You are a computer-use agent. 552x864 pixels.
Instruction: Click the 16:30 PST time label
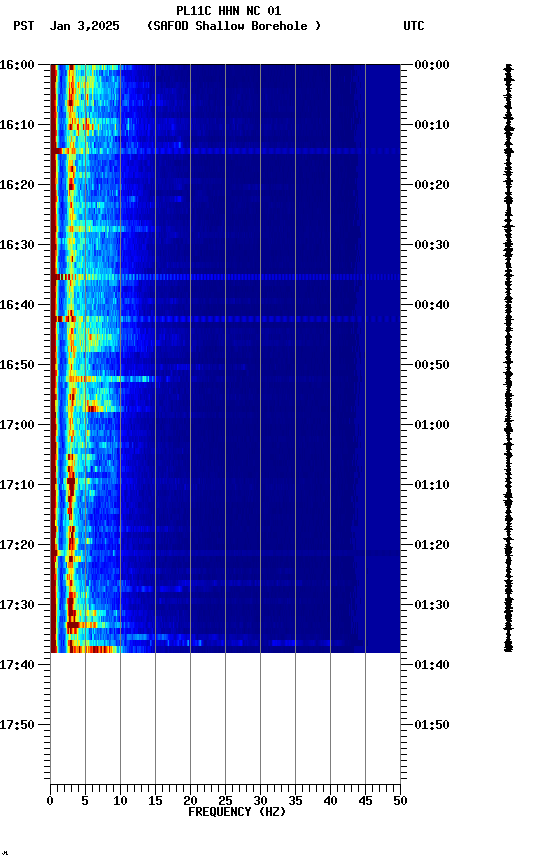(17, 245)
